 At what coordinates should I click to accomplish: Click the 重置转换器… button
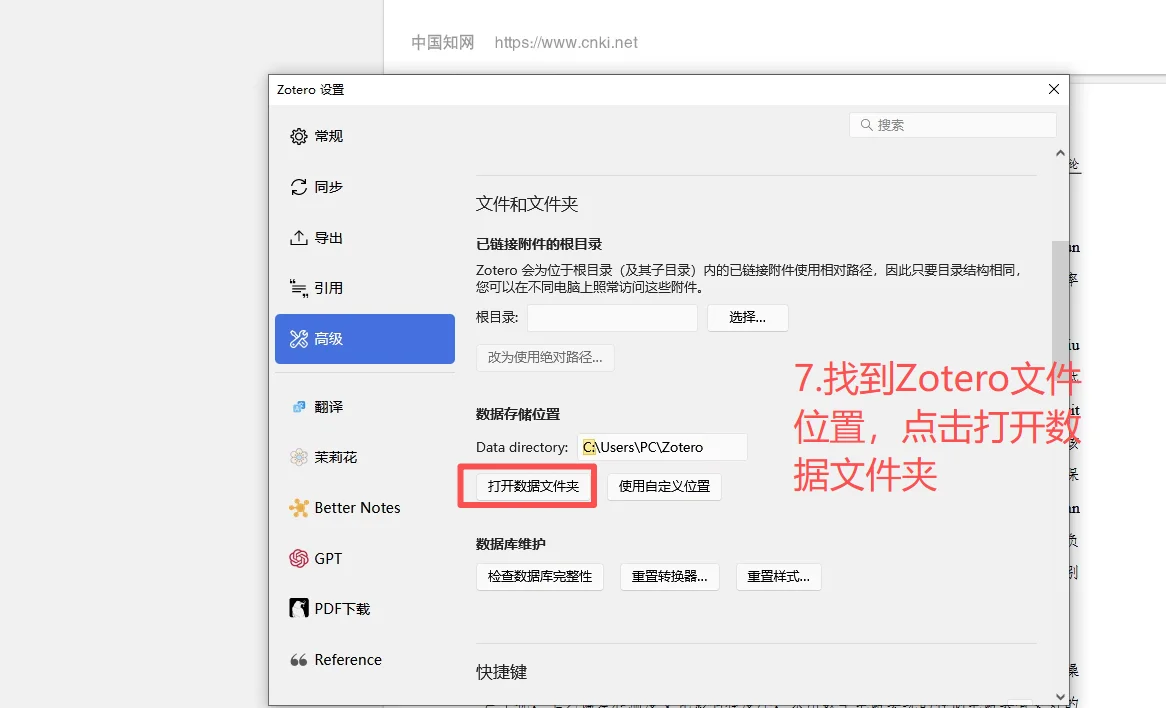click(x=670, y=576)
